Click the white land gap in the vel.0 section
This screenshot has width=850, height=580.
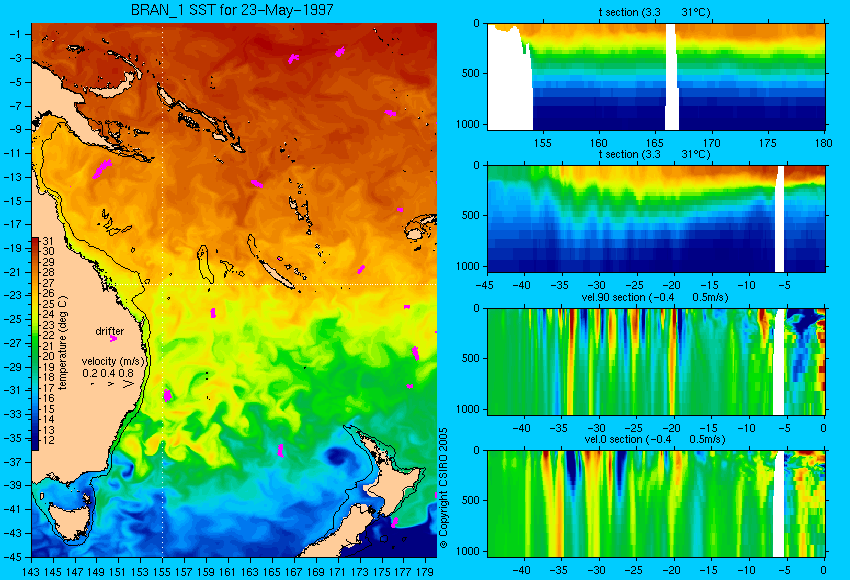[x=778, y=504]
